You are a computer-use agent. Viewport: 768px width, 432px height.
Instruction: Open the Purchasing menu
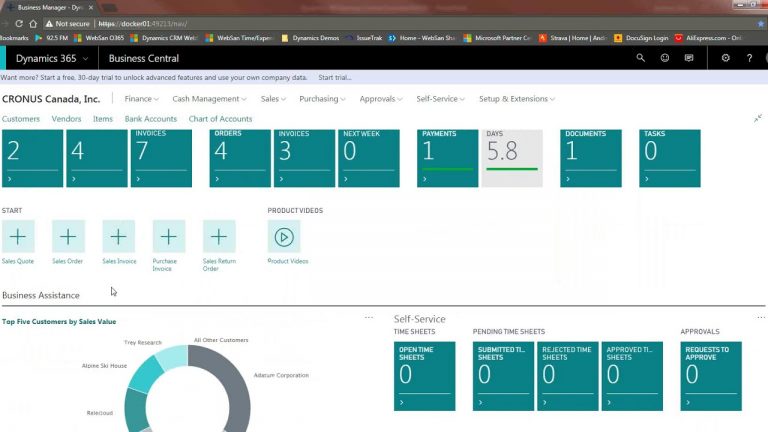point(322,99)
